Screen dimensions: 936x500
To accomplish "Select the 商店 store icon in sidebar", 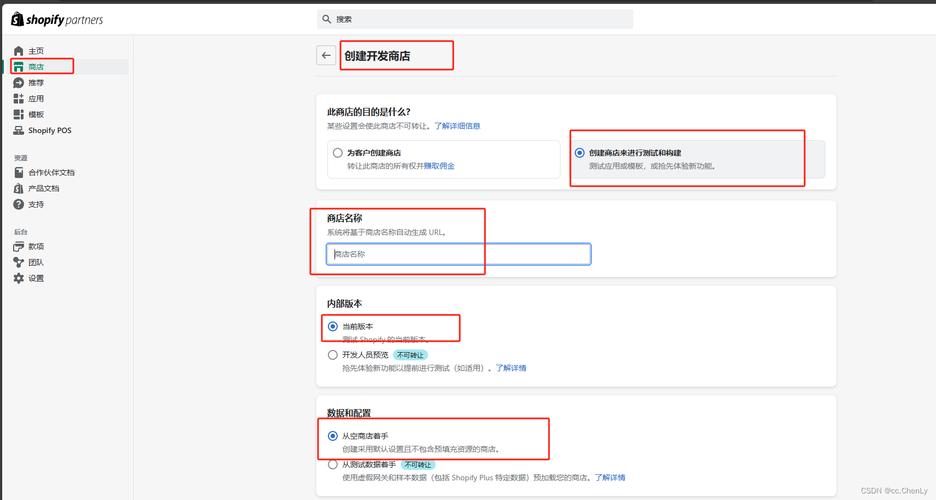I will pos(18,67).
